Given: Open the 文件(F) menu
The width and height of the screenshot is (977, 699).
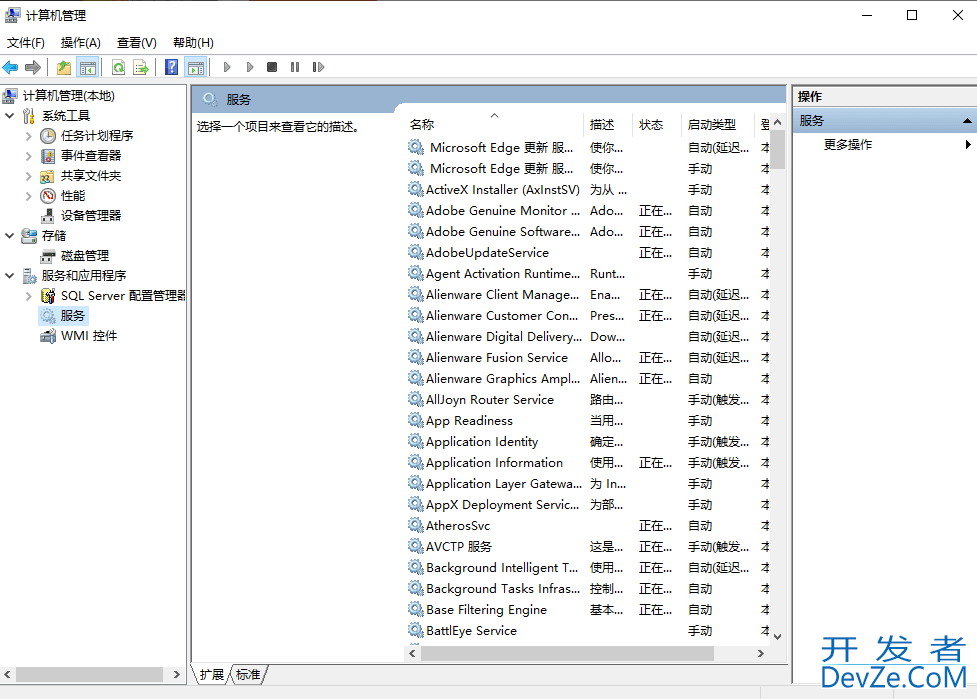Looking at the screenshot, I should [26, 42].
